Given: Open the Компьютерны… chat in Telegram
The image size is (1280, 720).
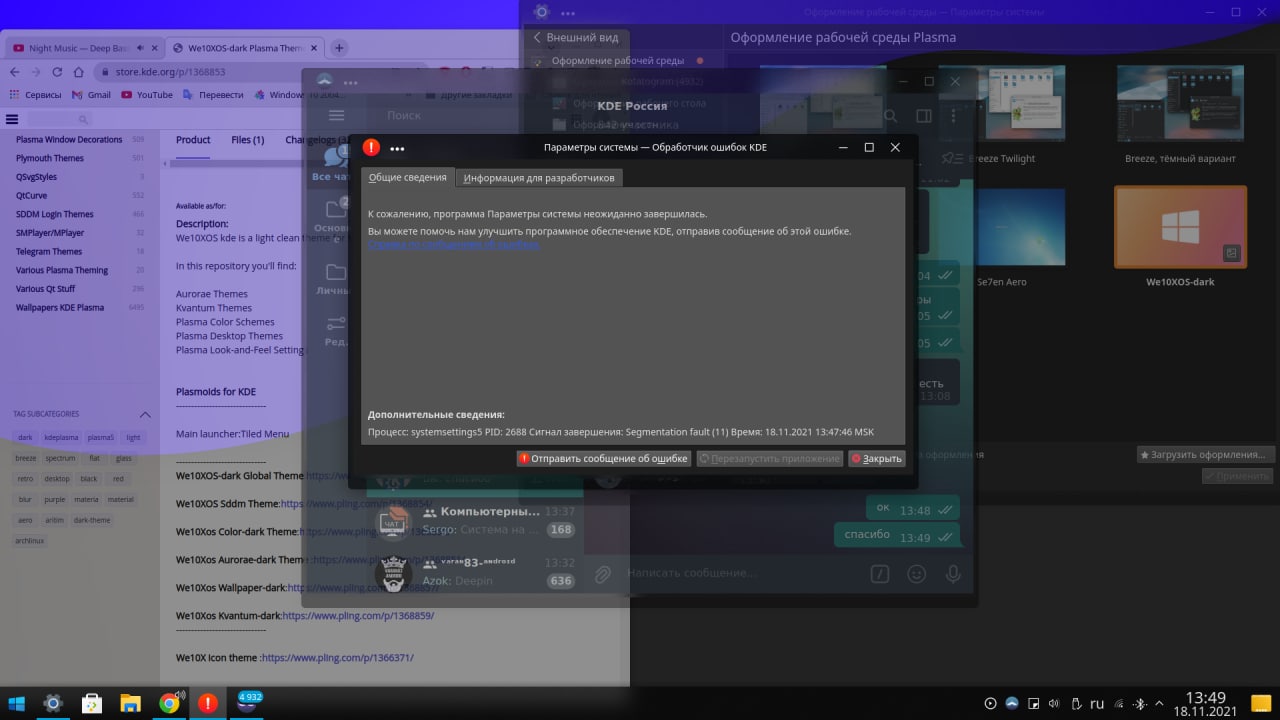Looking at the screenshot, I should [475, 520].
